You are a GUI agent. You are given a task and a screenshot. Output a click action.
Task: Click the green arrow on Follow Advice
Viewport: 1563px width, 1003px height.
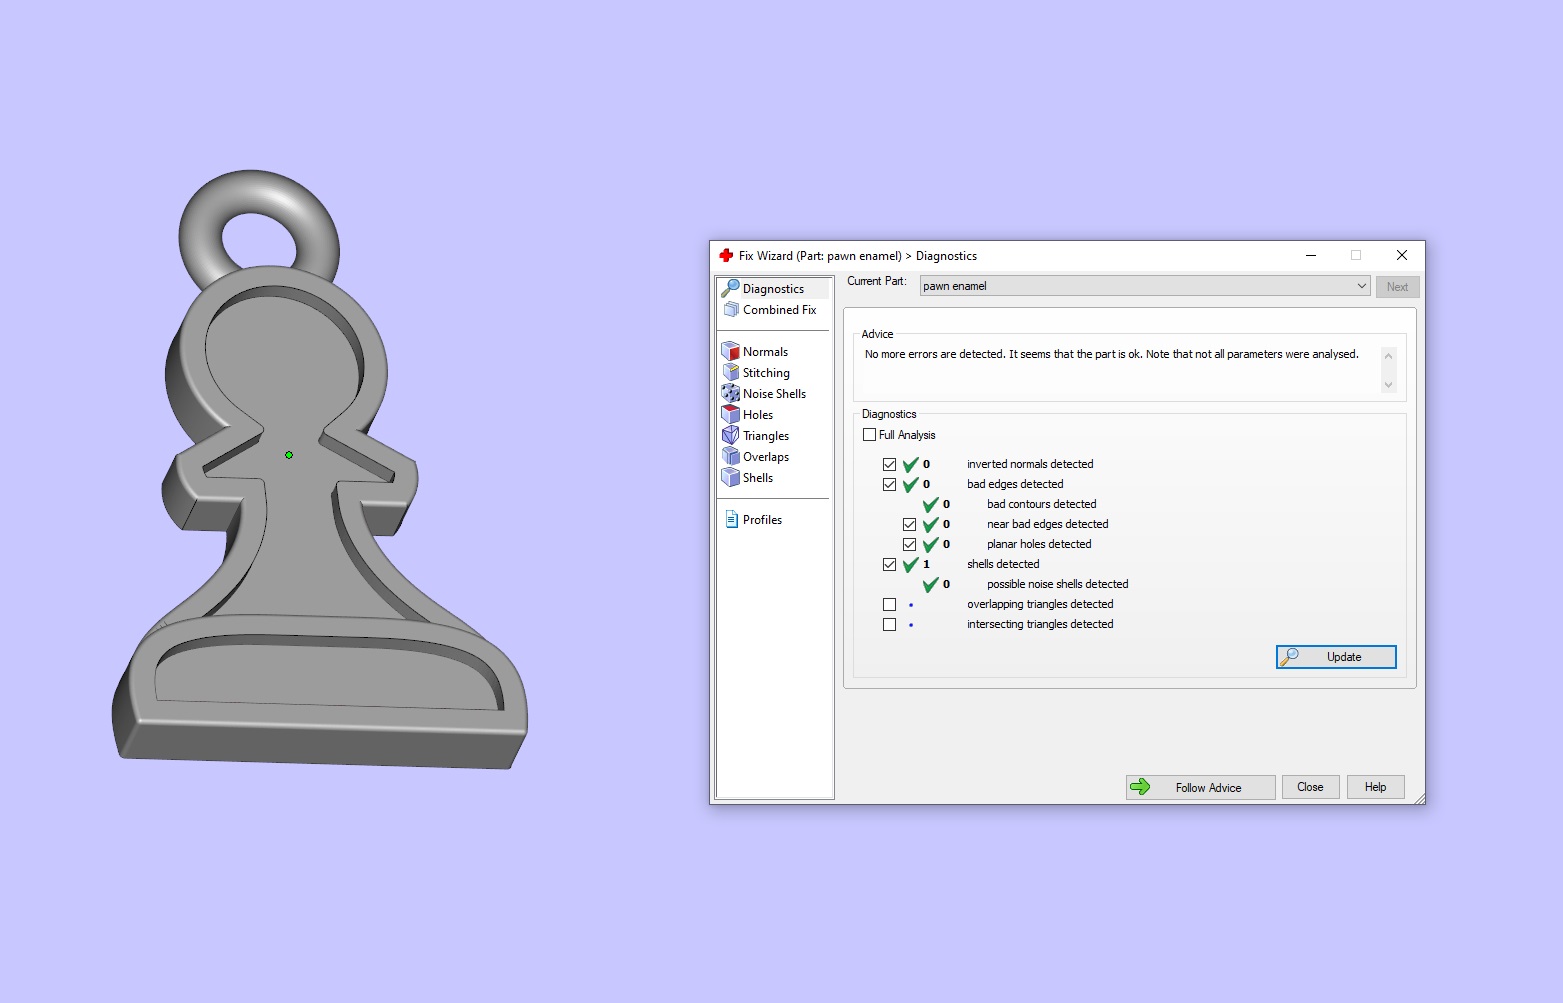tap(1140, 787)
